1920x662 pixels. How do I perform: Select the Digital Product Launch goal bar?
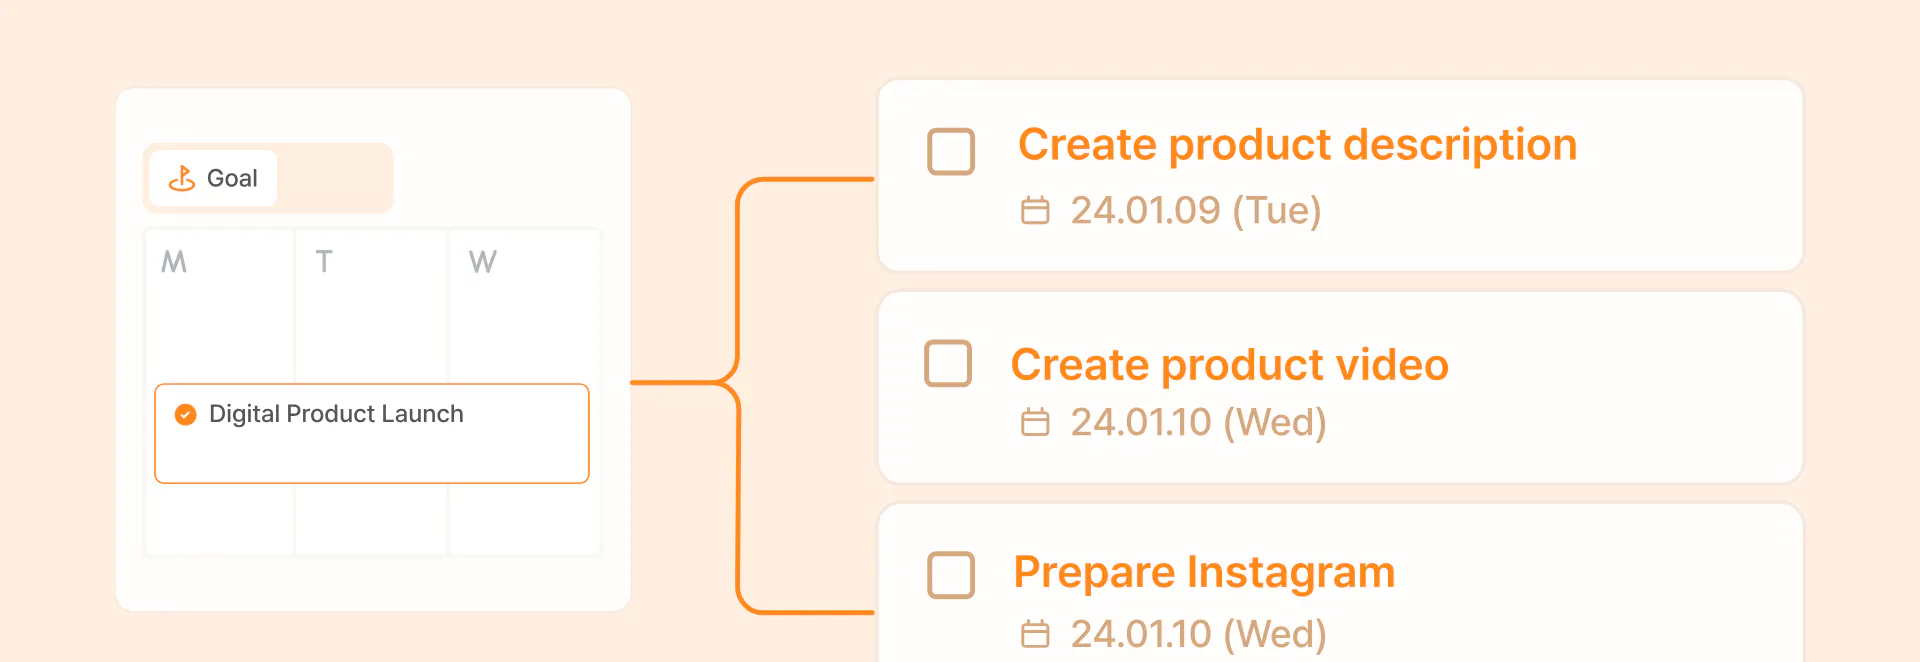tap(372, 434)
